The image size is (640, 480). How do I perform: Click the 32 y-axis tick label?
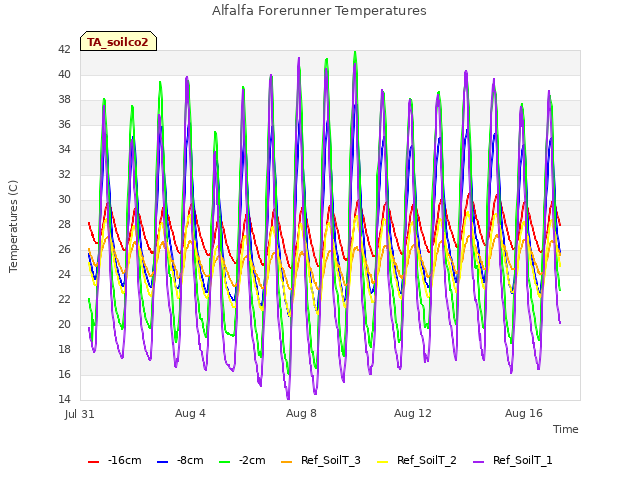64,175
